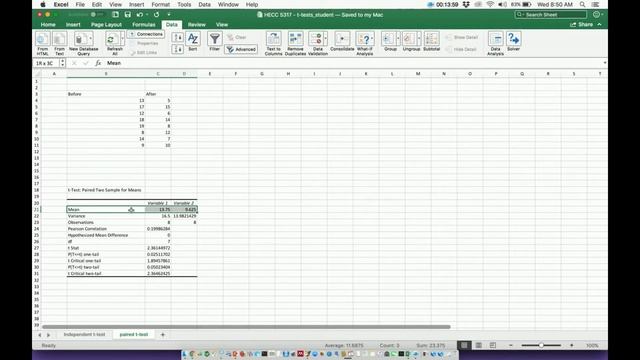Open the View ribbon tab

click(x=222, y=24)
